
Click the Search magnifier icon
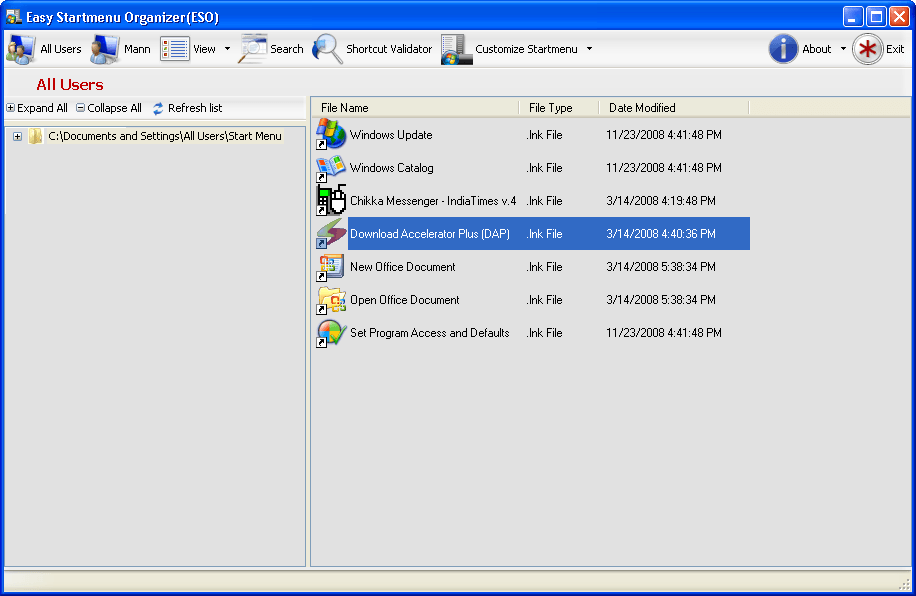[x=253, y=49]
